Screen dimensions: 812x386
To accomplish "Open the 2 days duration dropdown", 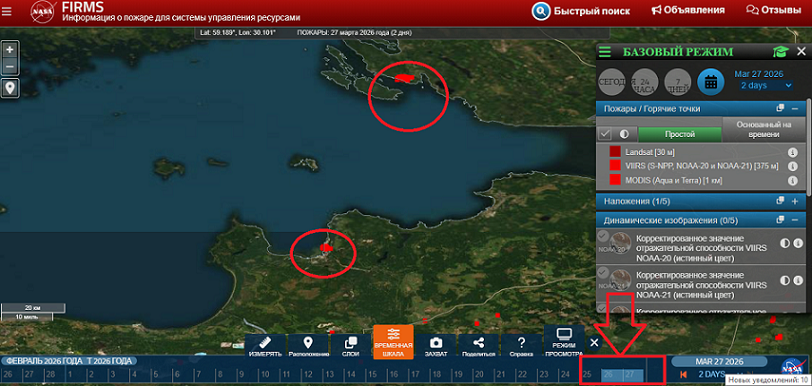I will click(x=766, y=85).
